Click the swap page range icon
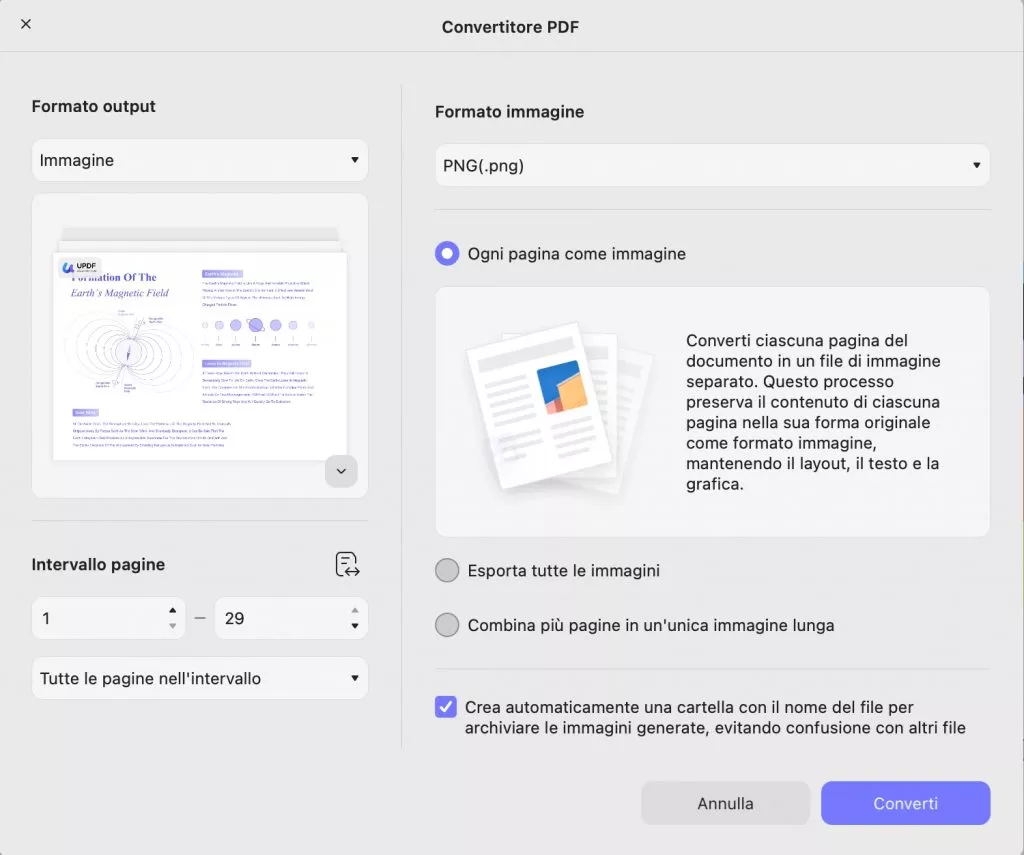Image resolution: width=1024 pixels, height=855 pixels. (347, 565)
